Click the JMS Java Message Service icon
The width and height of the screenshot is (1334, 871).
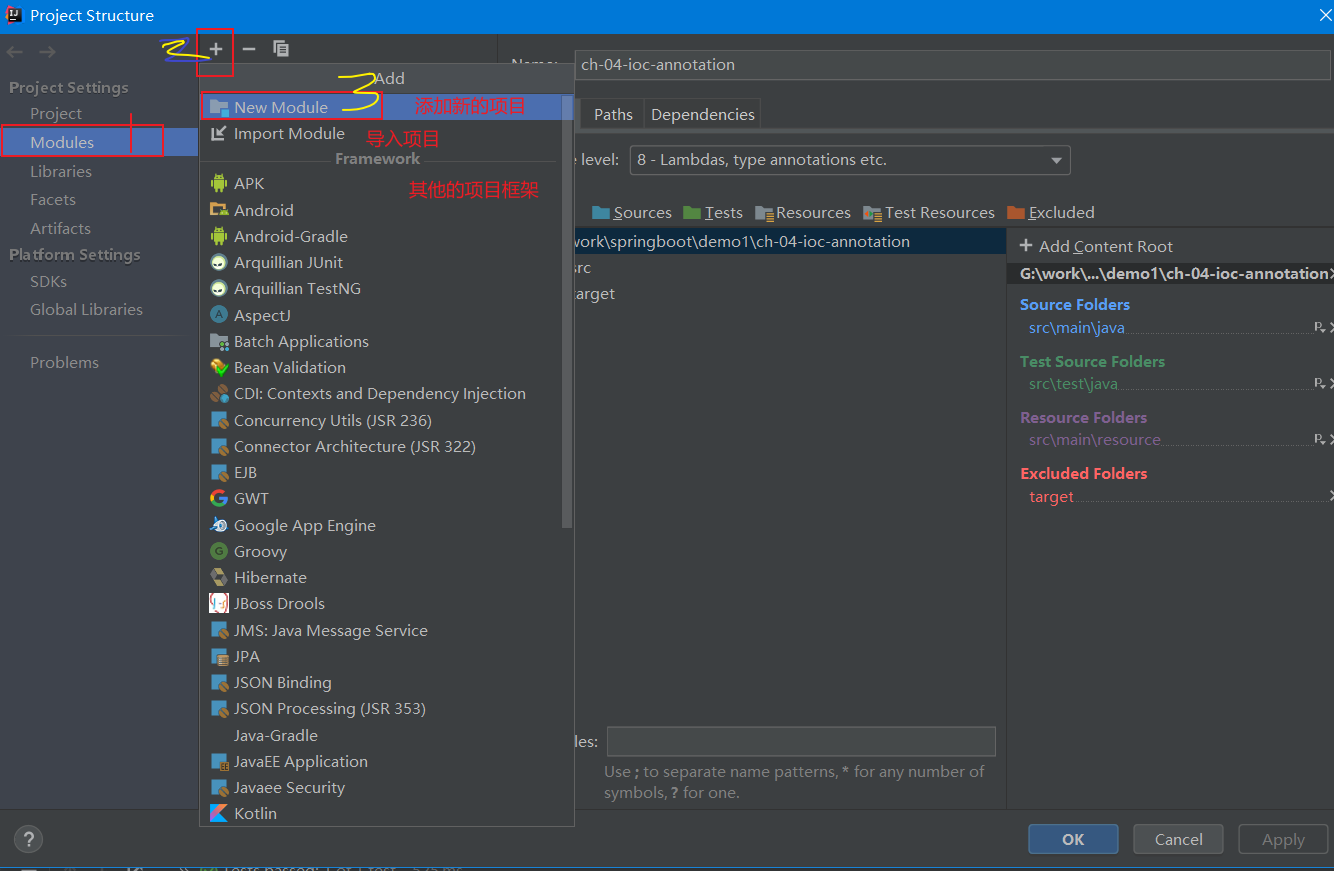[219, 630]
